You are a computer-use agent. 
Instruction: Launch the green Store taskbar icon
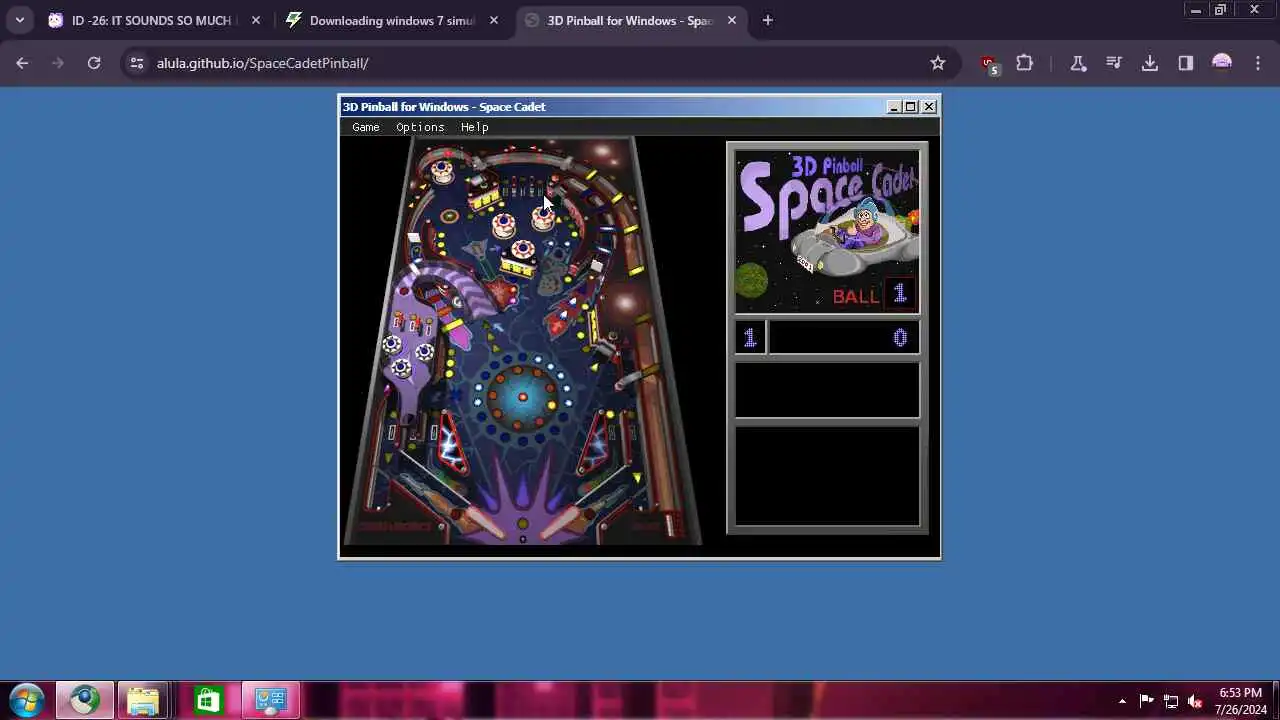point(207,700)
